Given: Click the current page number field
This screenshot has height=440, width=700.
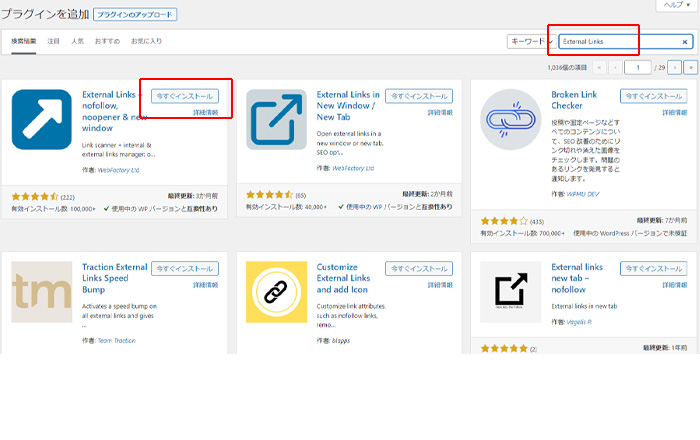Looking at the screenshot, I should tap(638, 67).
